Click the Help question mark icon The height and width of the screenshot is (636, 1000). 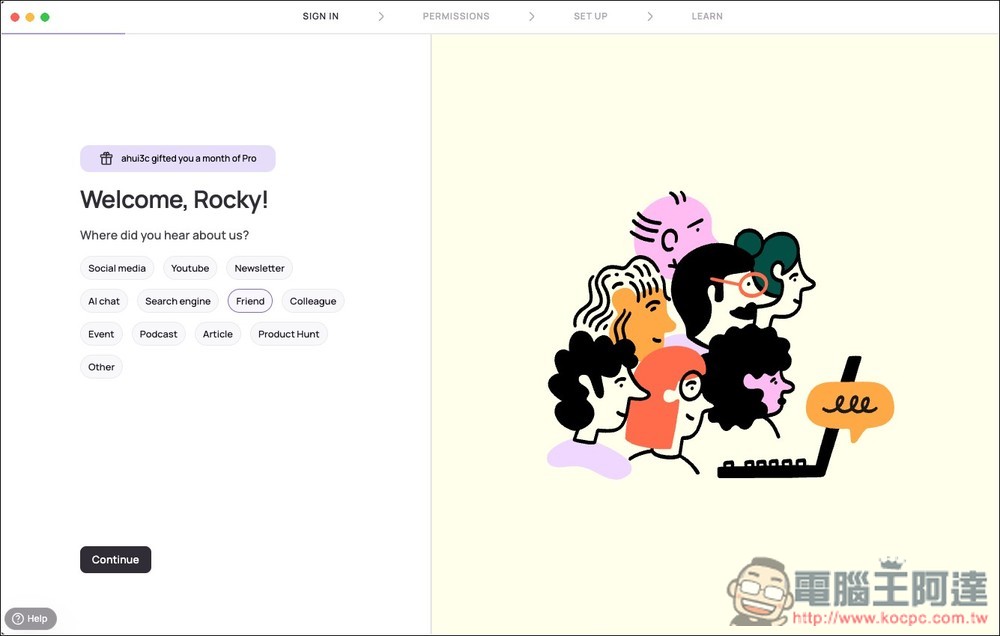pyautogui.click(x=18, y=619)
